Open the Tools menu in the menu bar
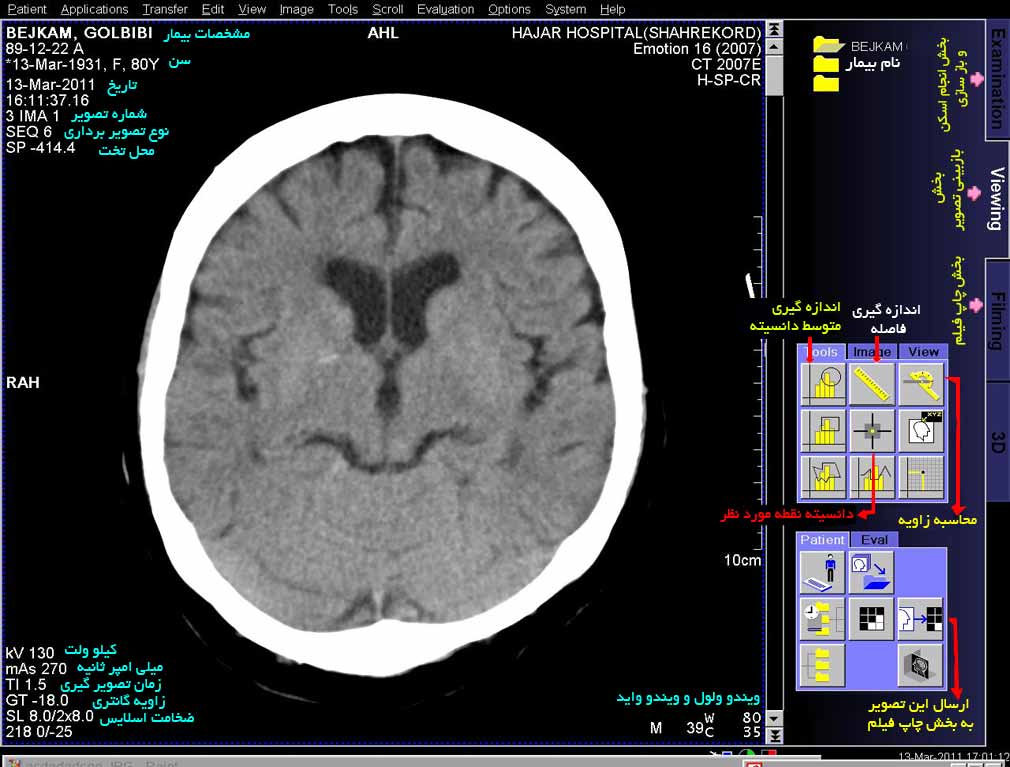The width and height of the screenshot is (1010, 767). point(343,9)
